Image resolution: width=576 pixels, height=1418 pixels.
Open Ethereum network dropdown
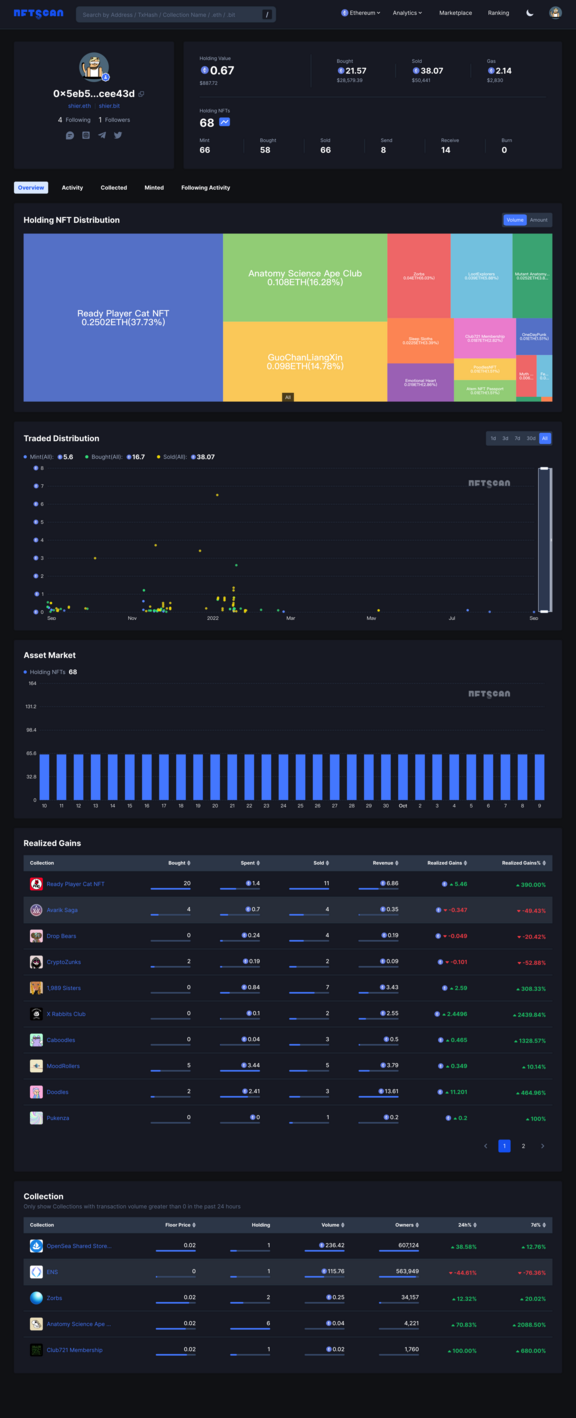pos(361,13)
